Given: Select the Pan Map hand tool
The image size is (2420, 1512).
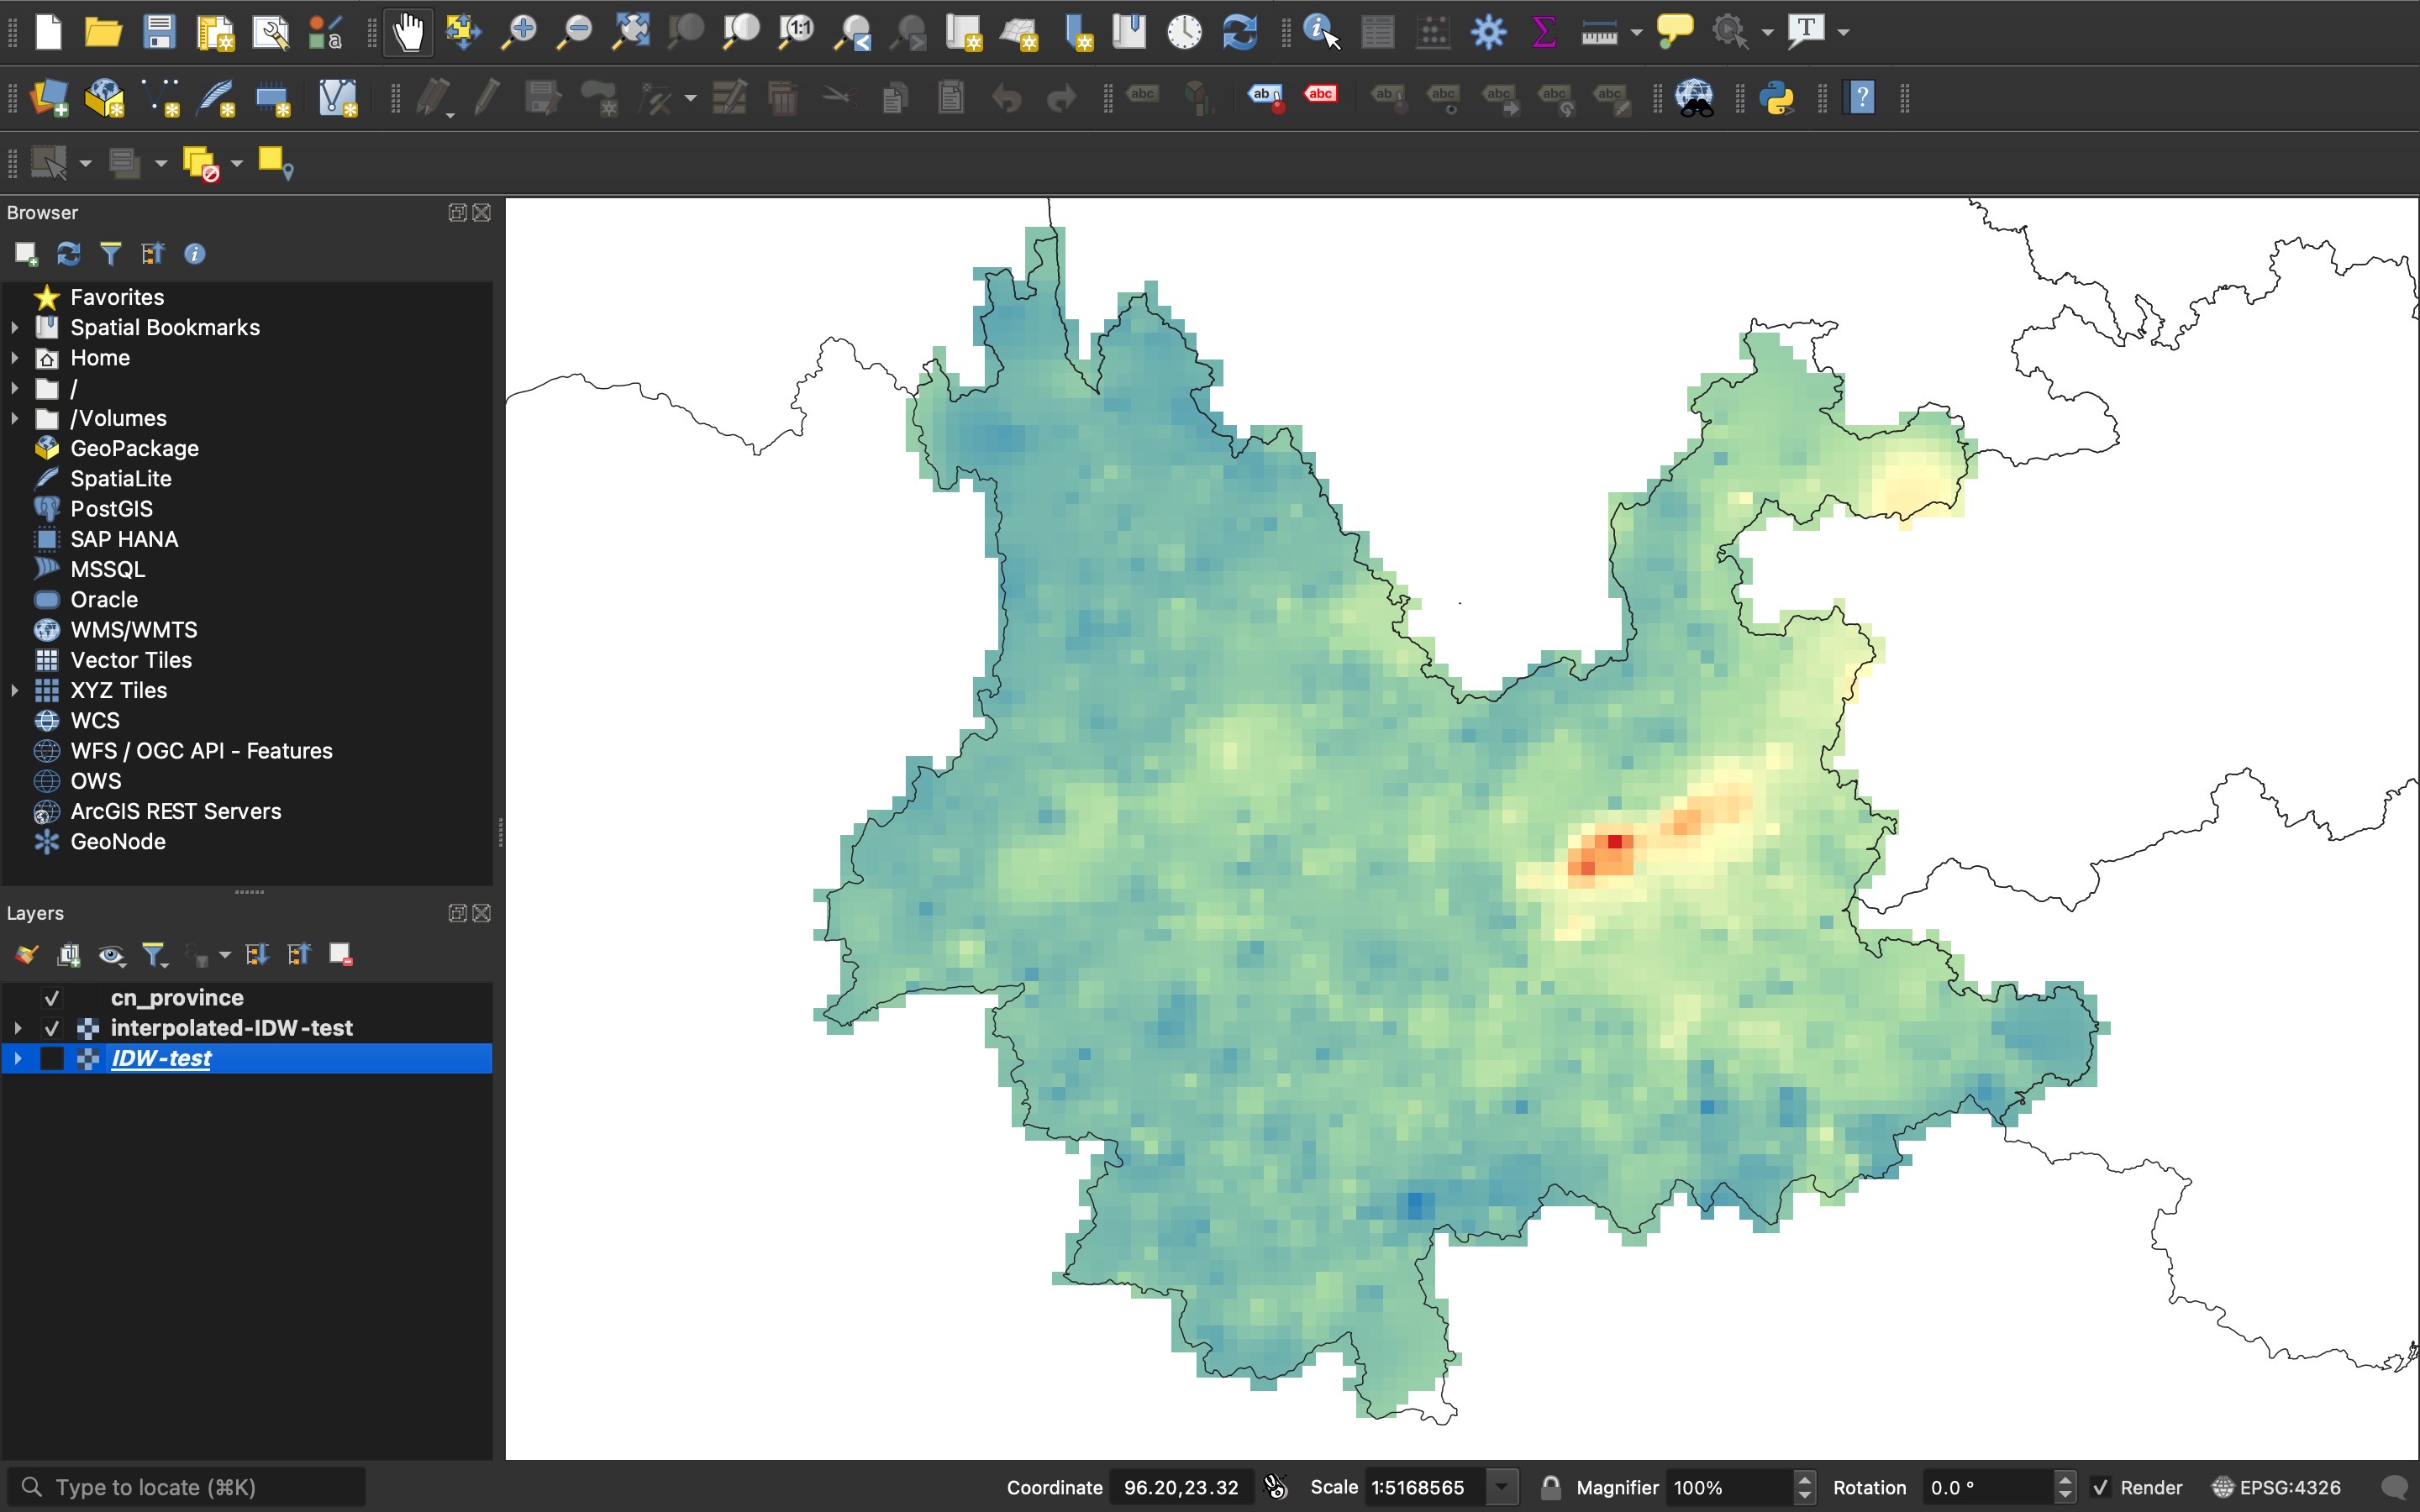Looking at the screenshot, I should [x=408, y=32].
